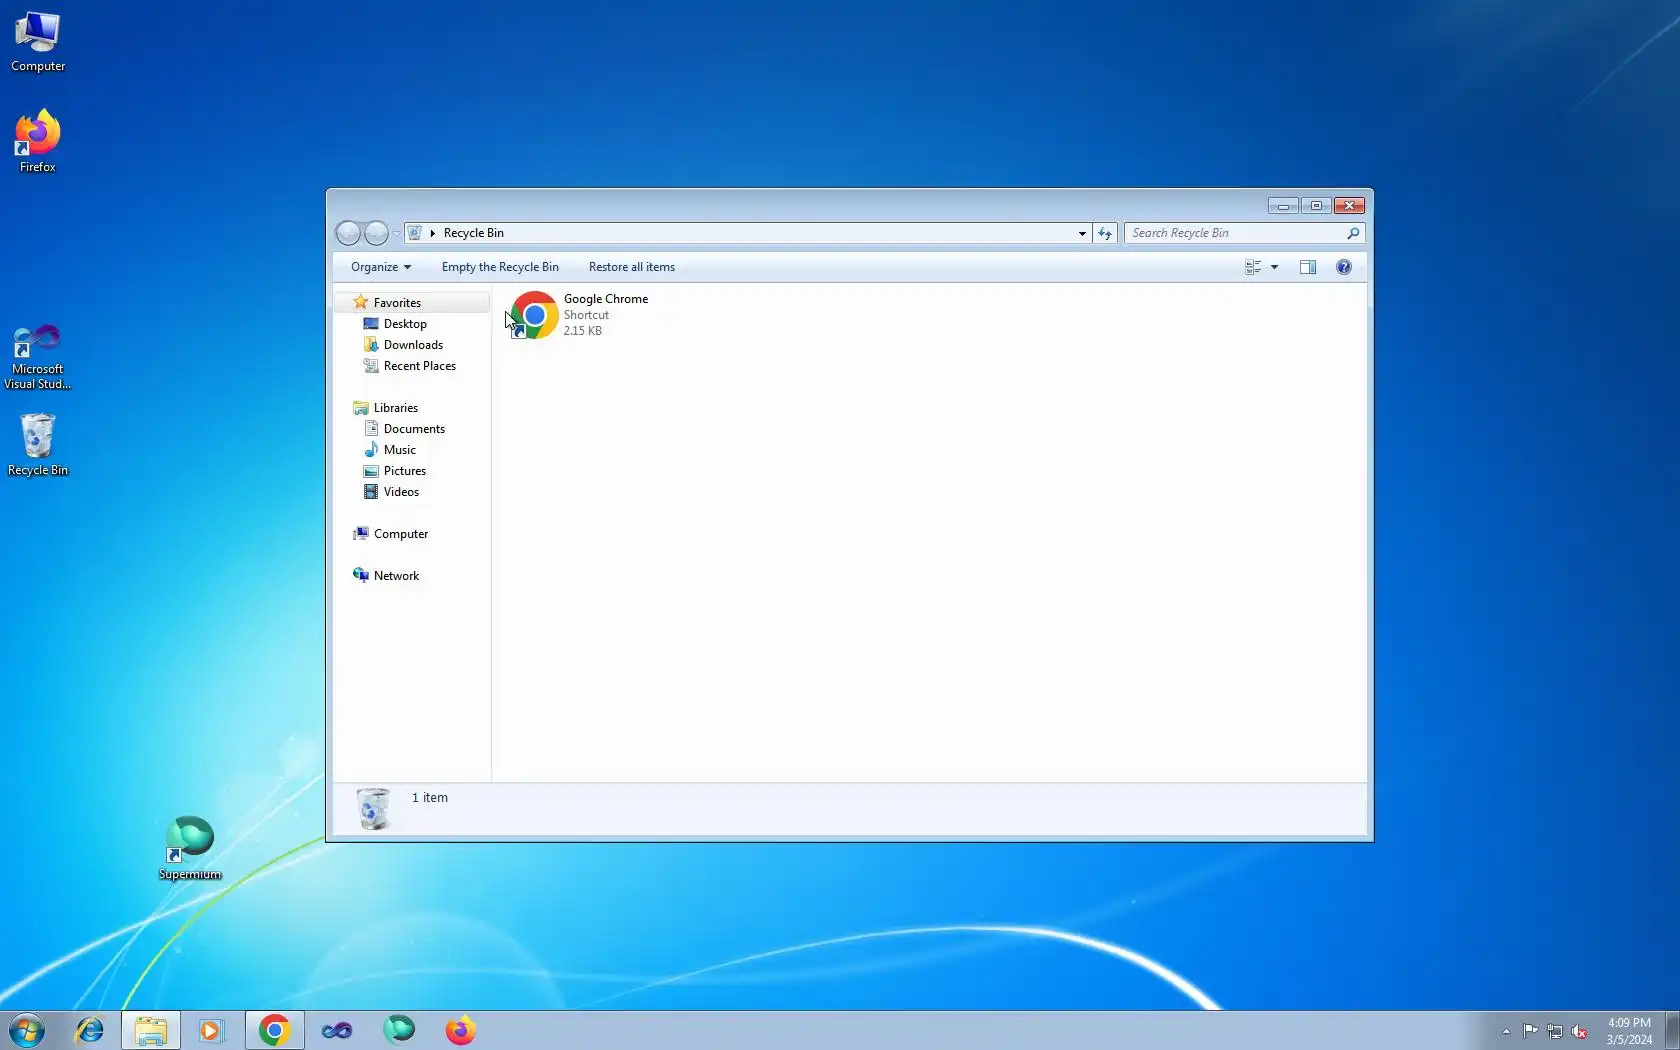Screen dimensions: 1680x1050
Task: Minimize the Recycle Bin window
Action: point(1283,206)
